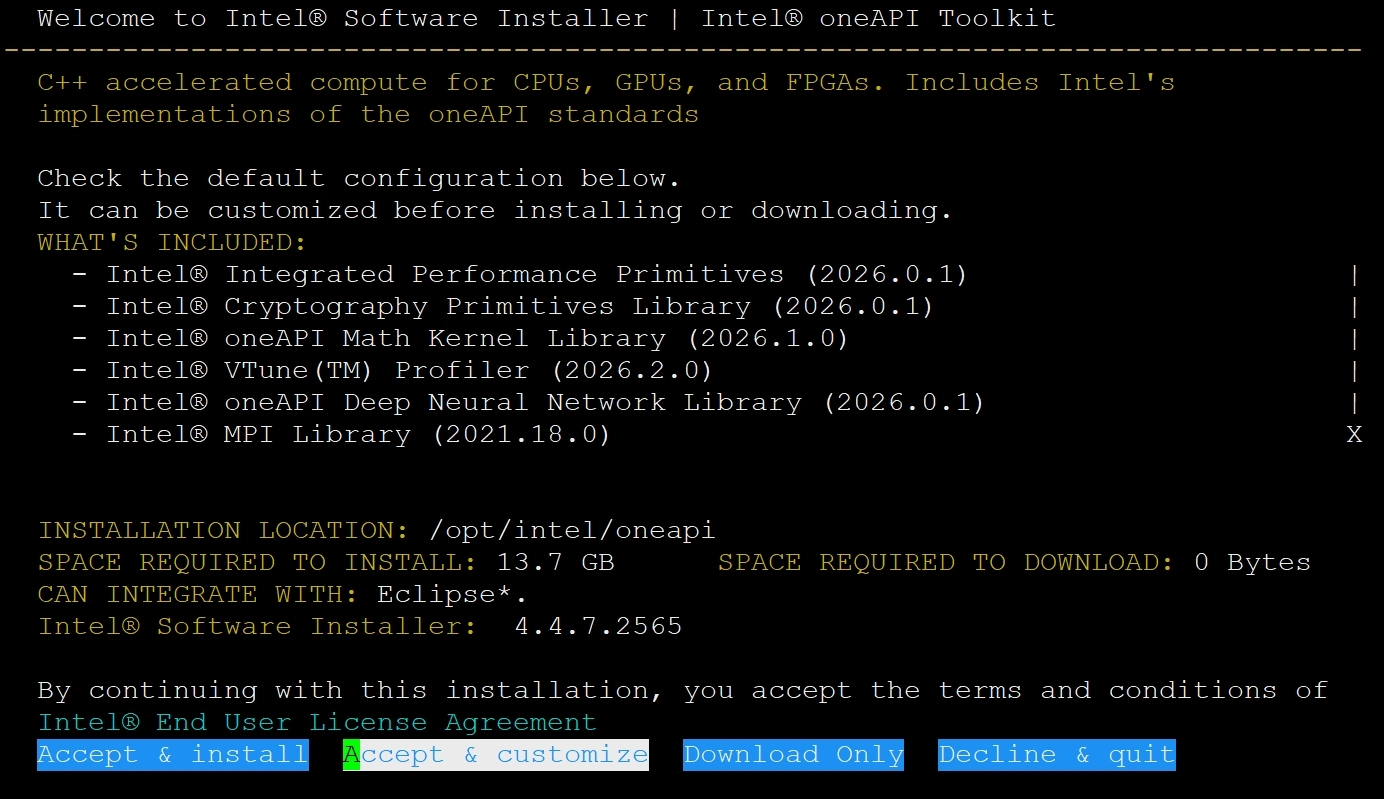Screen dimensions: 1384x799
Task: Click the Eclipse* integration text
Action: [x=452, y=594]
